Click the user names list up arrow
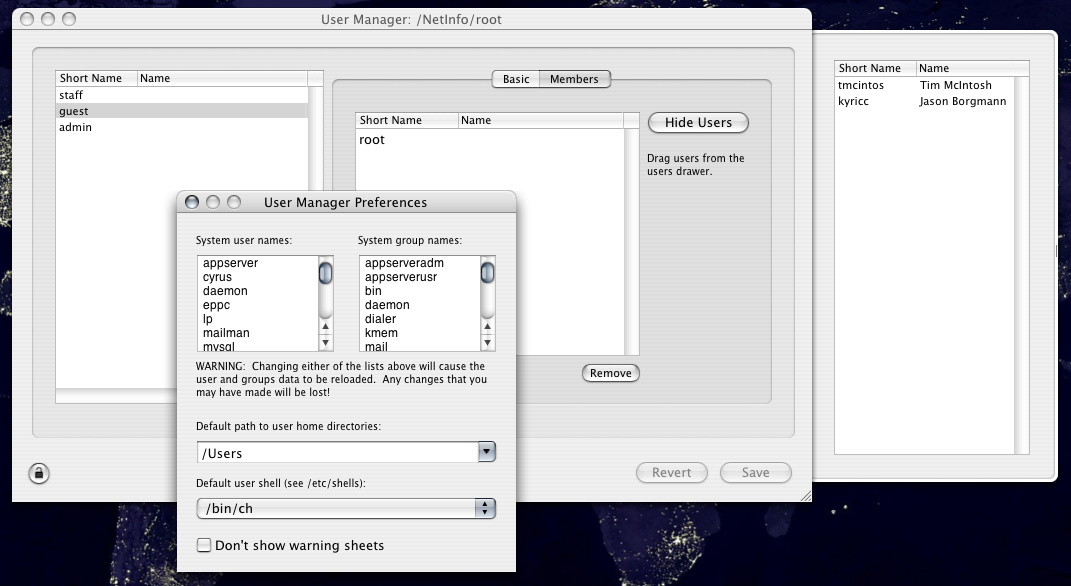The width and height of the screenshot is (1071, 586). point(326,327)
